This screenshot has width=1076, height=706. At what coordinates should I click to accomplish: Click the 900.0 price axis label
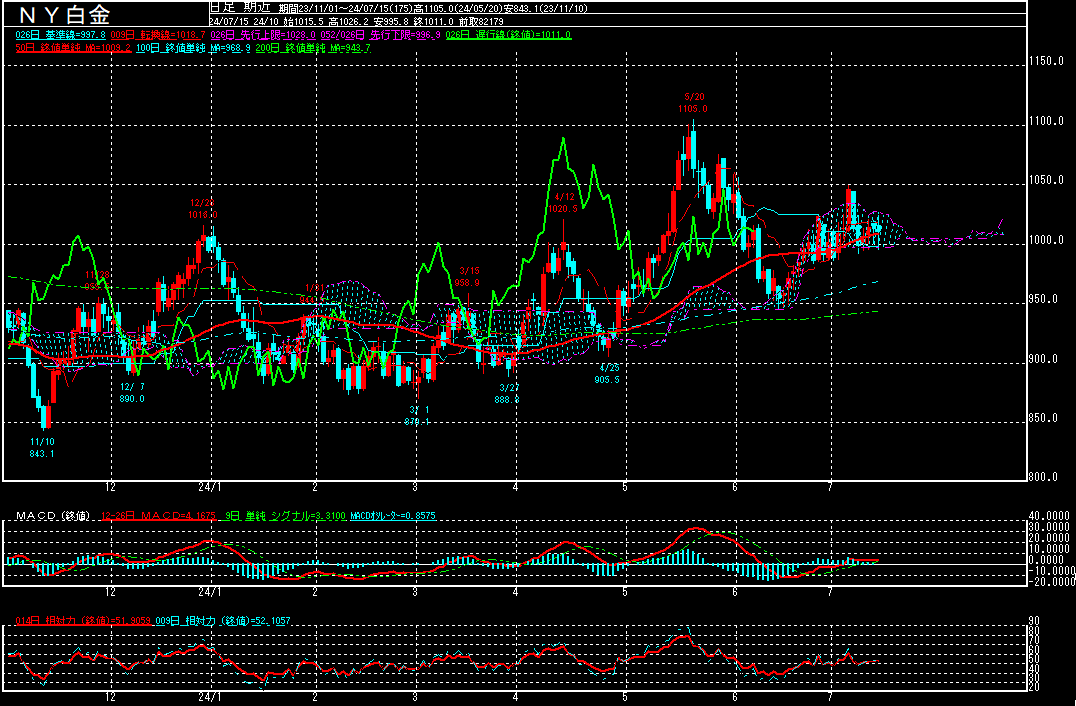(1044, 359)
